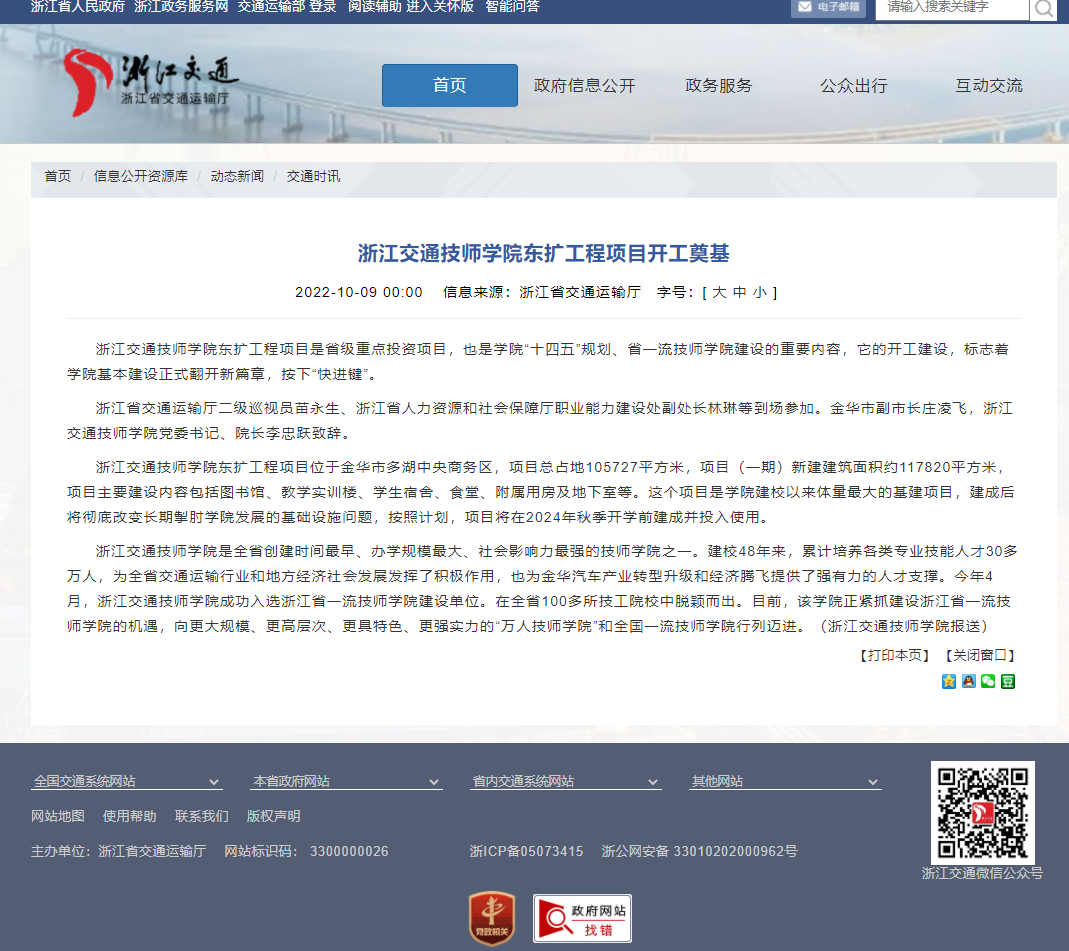
Task: Open the 政府信息公开 menu
Action: (584, 85)
